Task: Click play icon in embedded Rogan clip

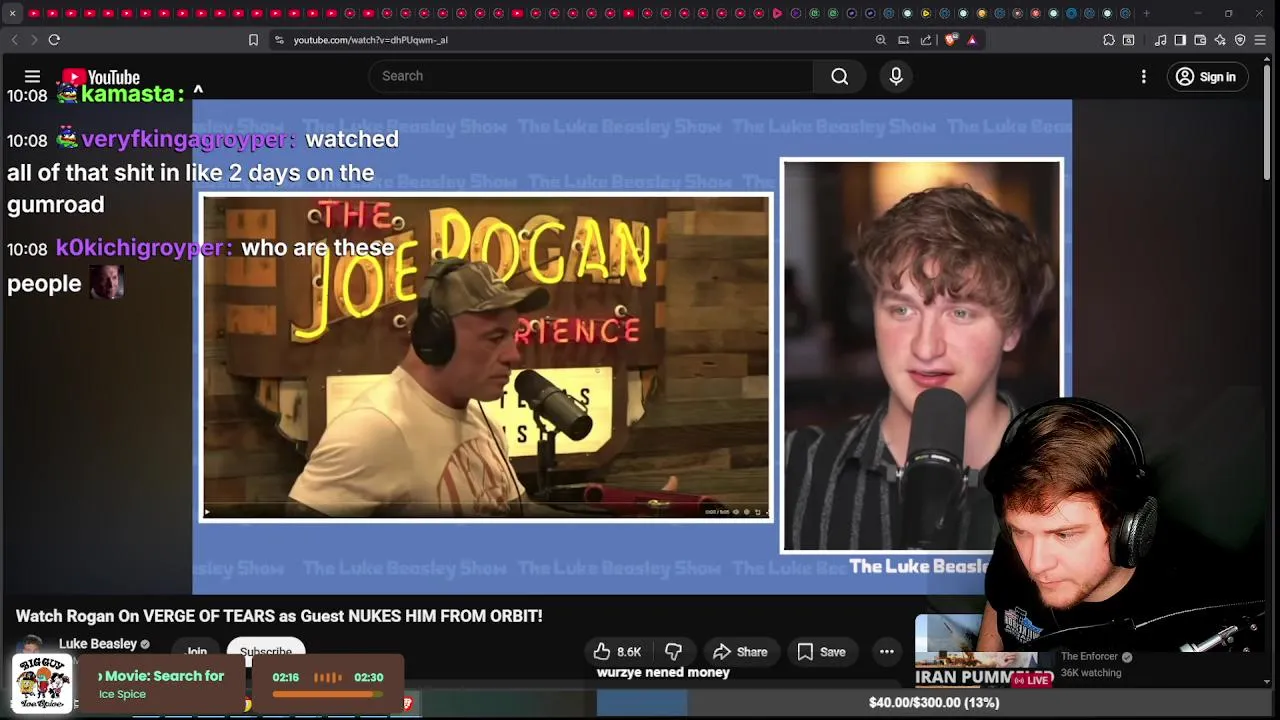Action: point(208,512)
